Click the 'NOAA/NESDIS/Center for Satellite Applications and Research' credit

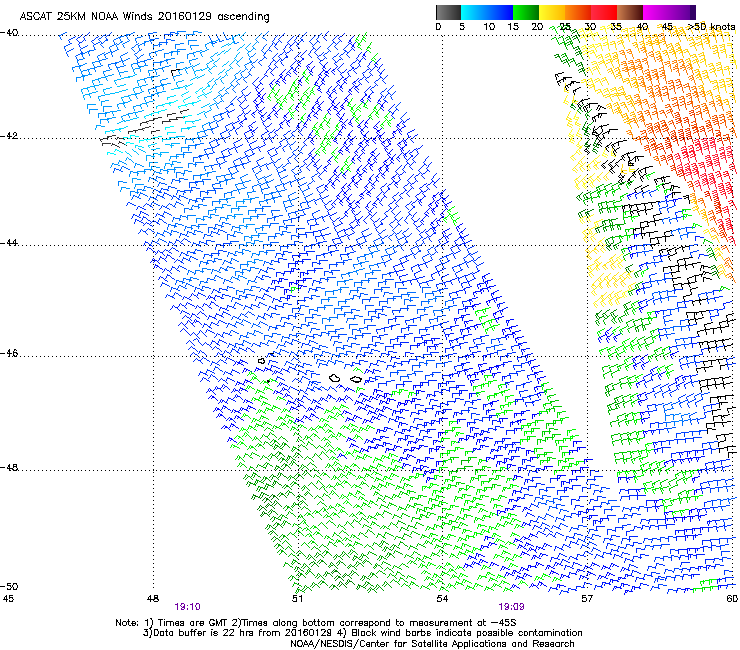pos(432,644)
